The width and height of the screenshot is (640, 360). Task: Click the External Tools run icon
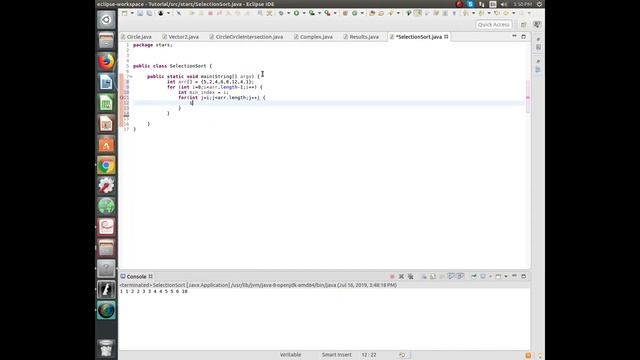pyautogui.click(x=327, y=13)
